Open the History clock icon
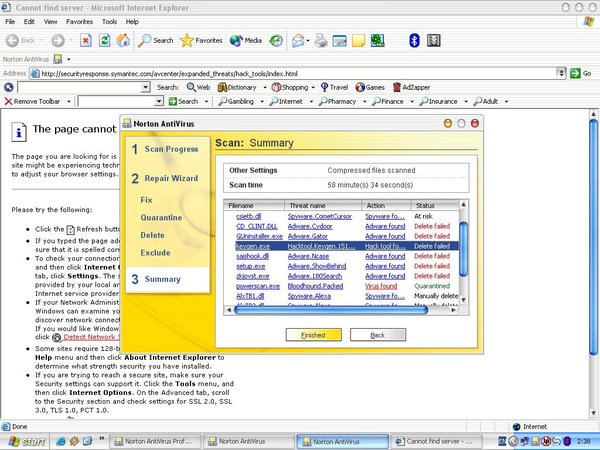The image size is (600, 450). point(276,40)
